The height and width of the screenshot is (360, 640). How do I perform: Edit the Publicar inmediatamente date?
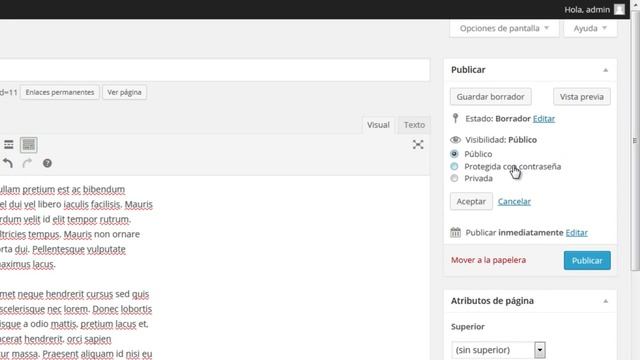click(576, 232)
